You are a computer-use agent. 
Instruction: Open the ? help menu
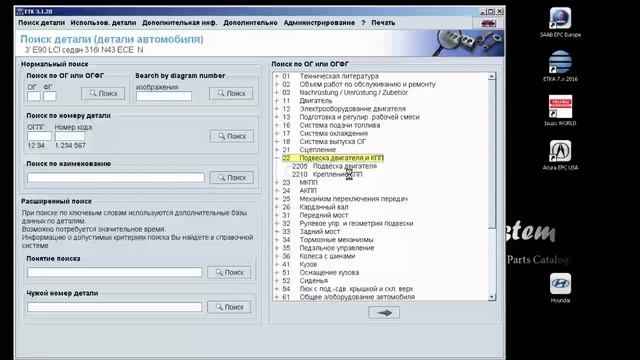[363, 23]
